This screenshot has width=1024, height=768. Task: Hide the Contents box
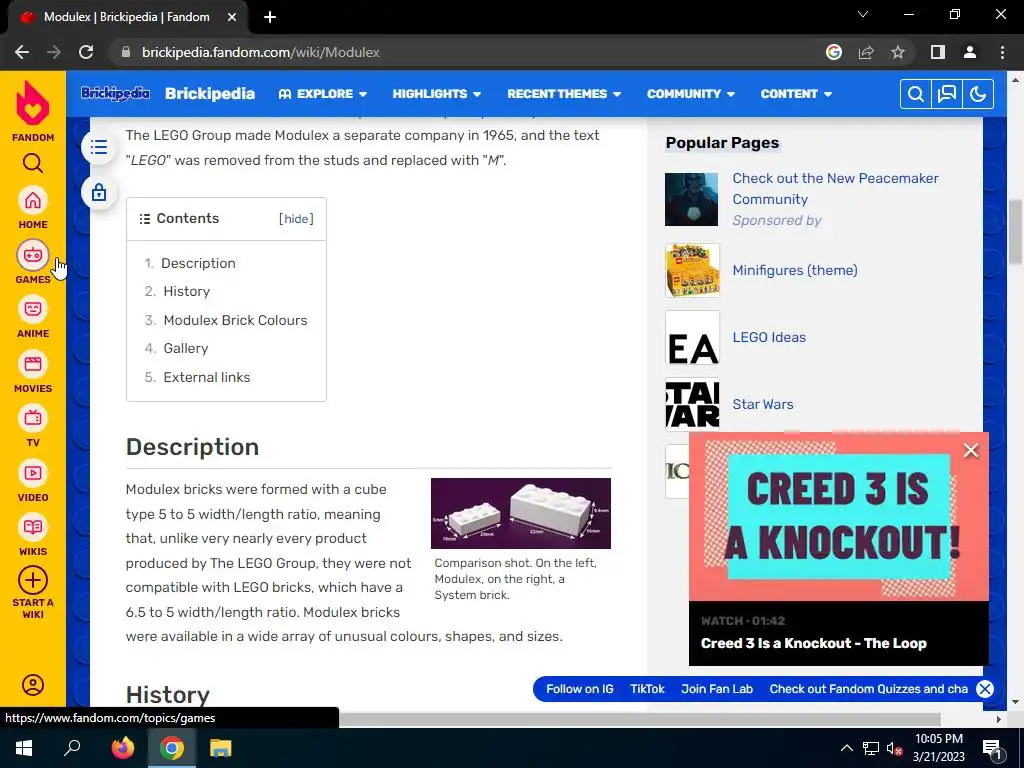296,219
